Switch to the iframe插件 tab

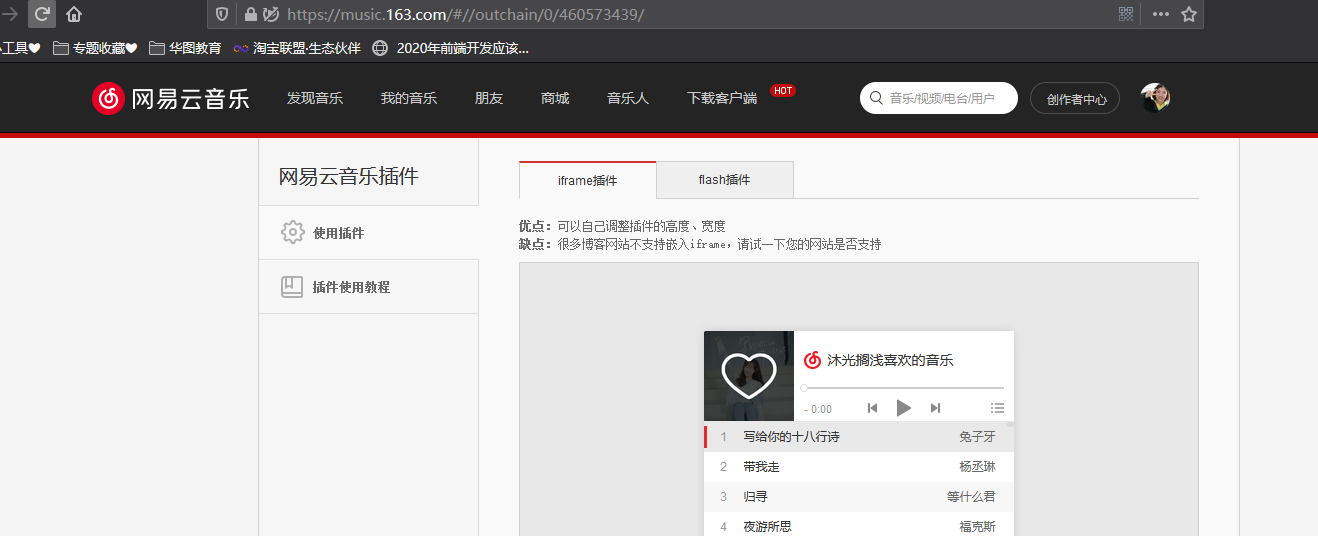tap(588, 180)
